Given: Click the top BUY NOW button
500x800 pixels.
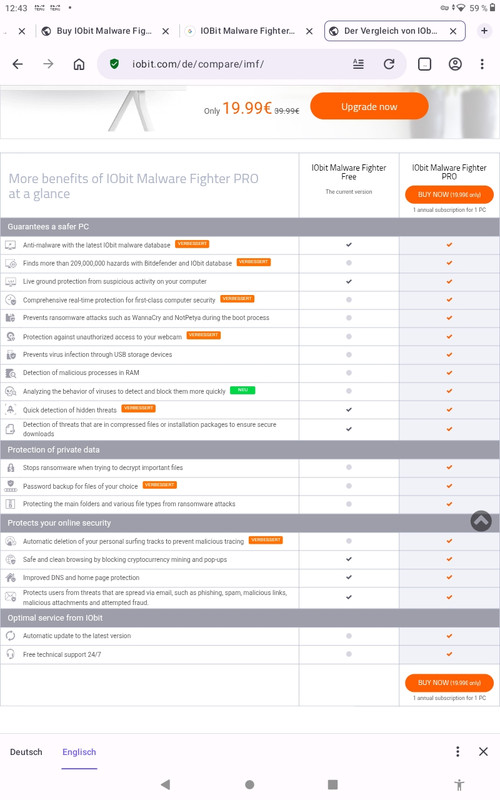Looking at the screenshot, I should (x=449, y=194).
